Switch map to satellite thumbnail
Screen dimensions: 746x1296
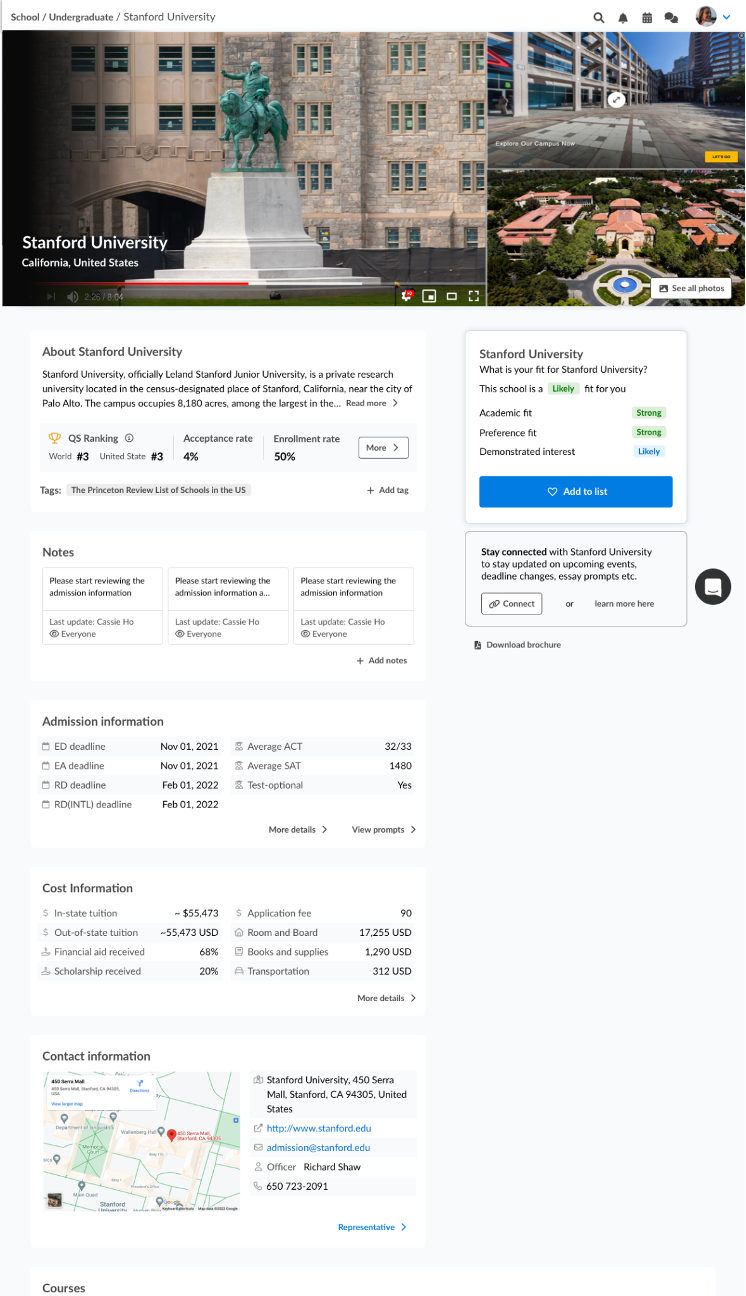click(x=55, y=1200)
